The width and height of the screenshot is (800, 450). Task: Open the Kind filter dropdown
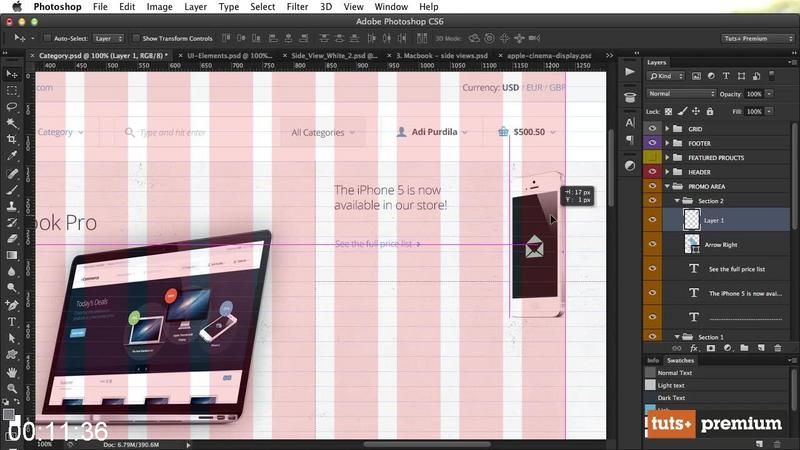[x=666, y=76]
